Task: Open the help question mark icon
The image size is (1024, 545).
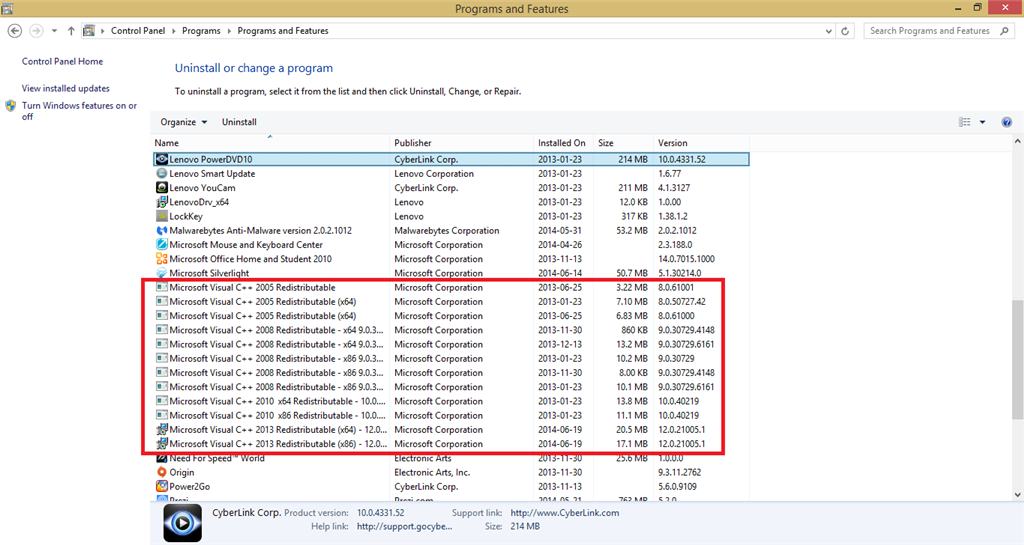Action: tap(1006, 122)
